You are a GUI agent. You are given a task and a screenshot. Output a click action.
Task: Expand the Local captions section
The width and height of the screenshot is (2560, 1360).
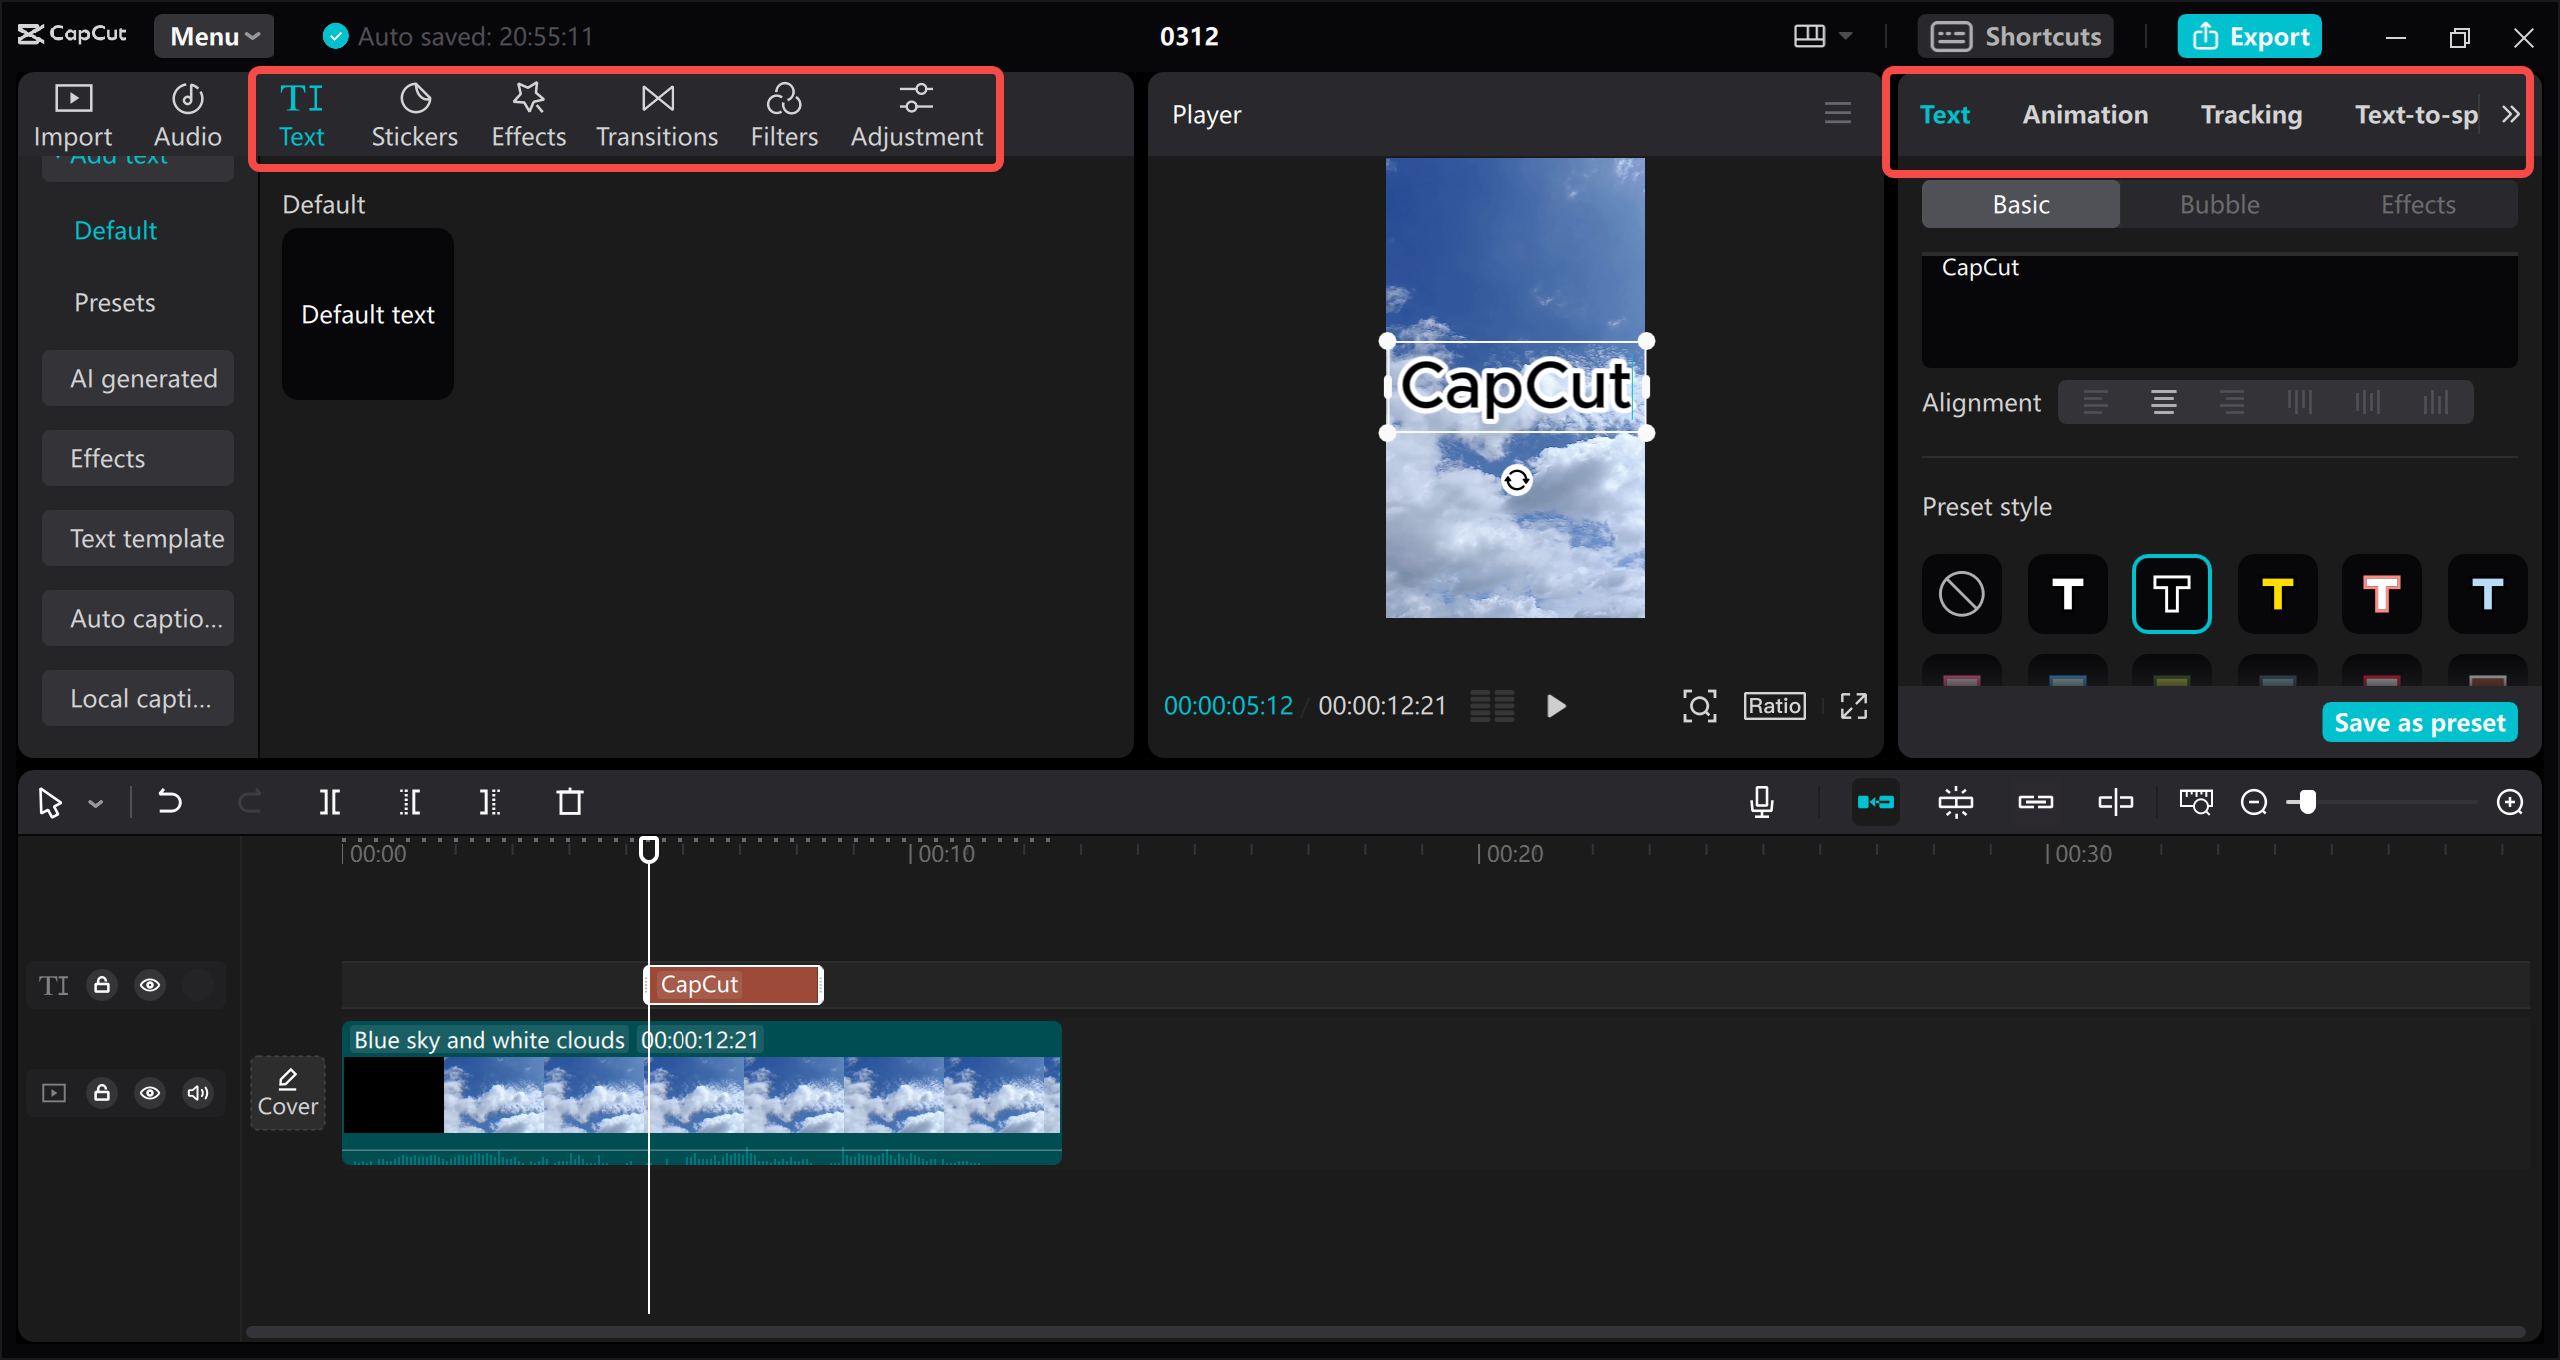tap(138, 698)
